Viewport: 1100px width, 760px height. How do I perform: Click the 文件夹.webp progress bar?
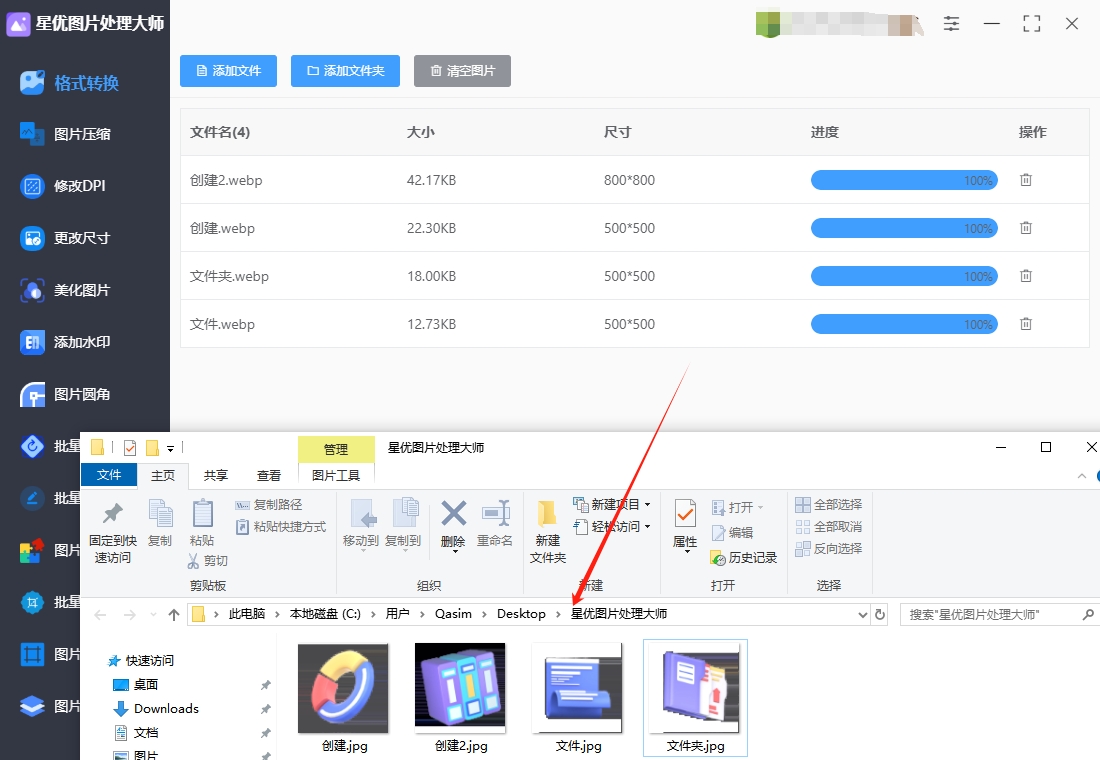(904, 276)
